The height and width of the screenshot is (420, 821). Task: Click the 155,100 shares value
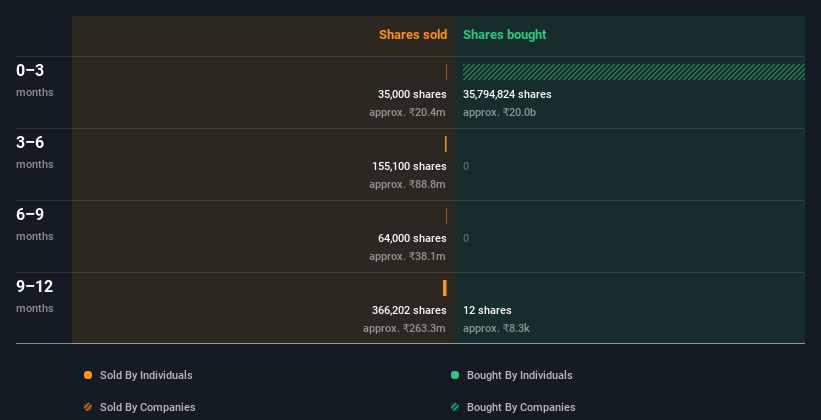click(409, 166)
